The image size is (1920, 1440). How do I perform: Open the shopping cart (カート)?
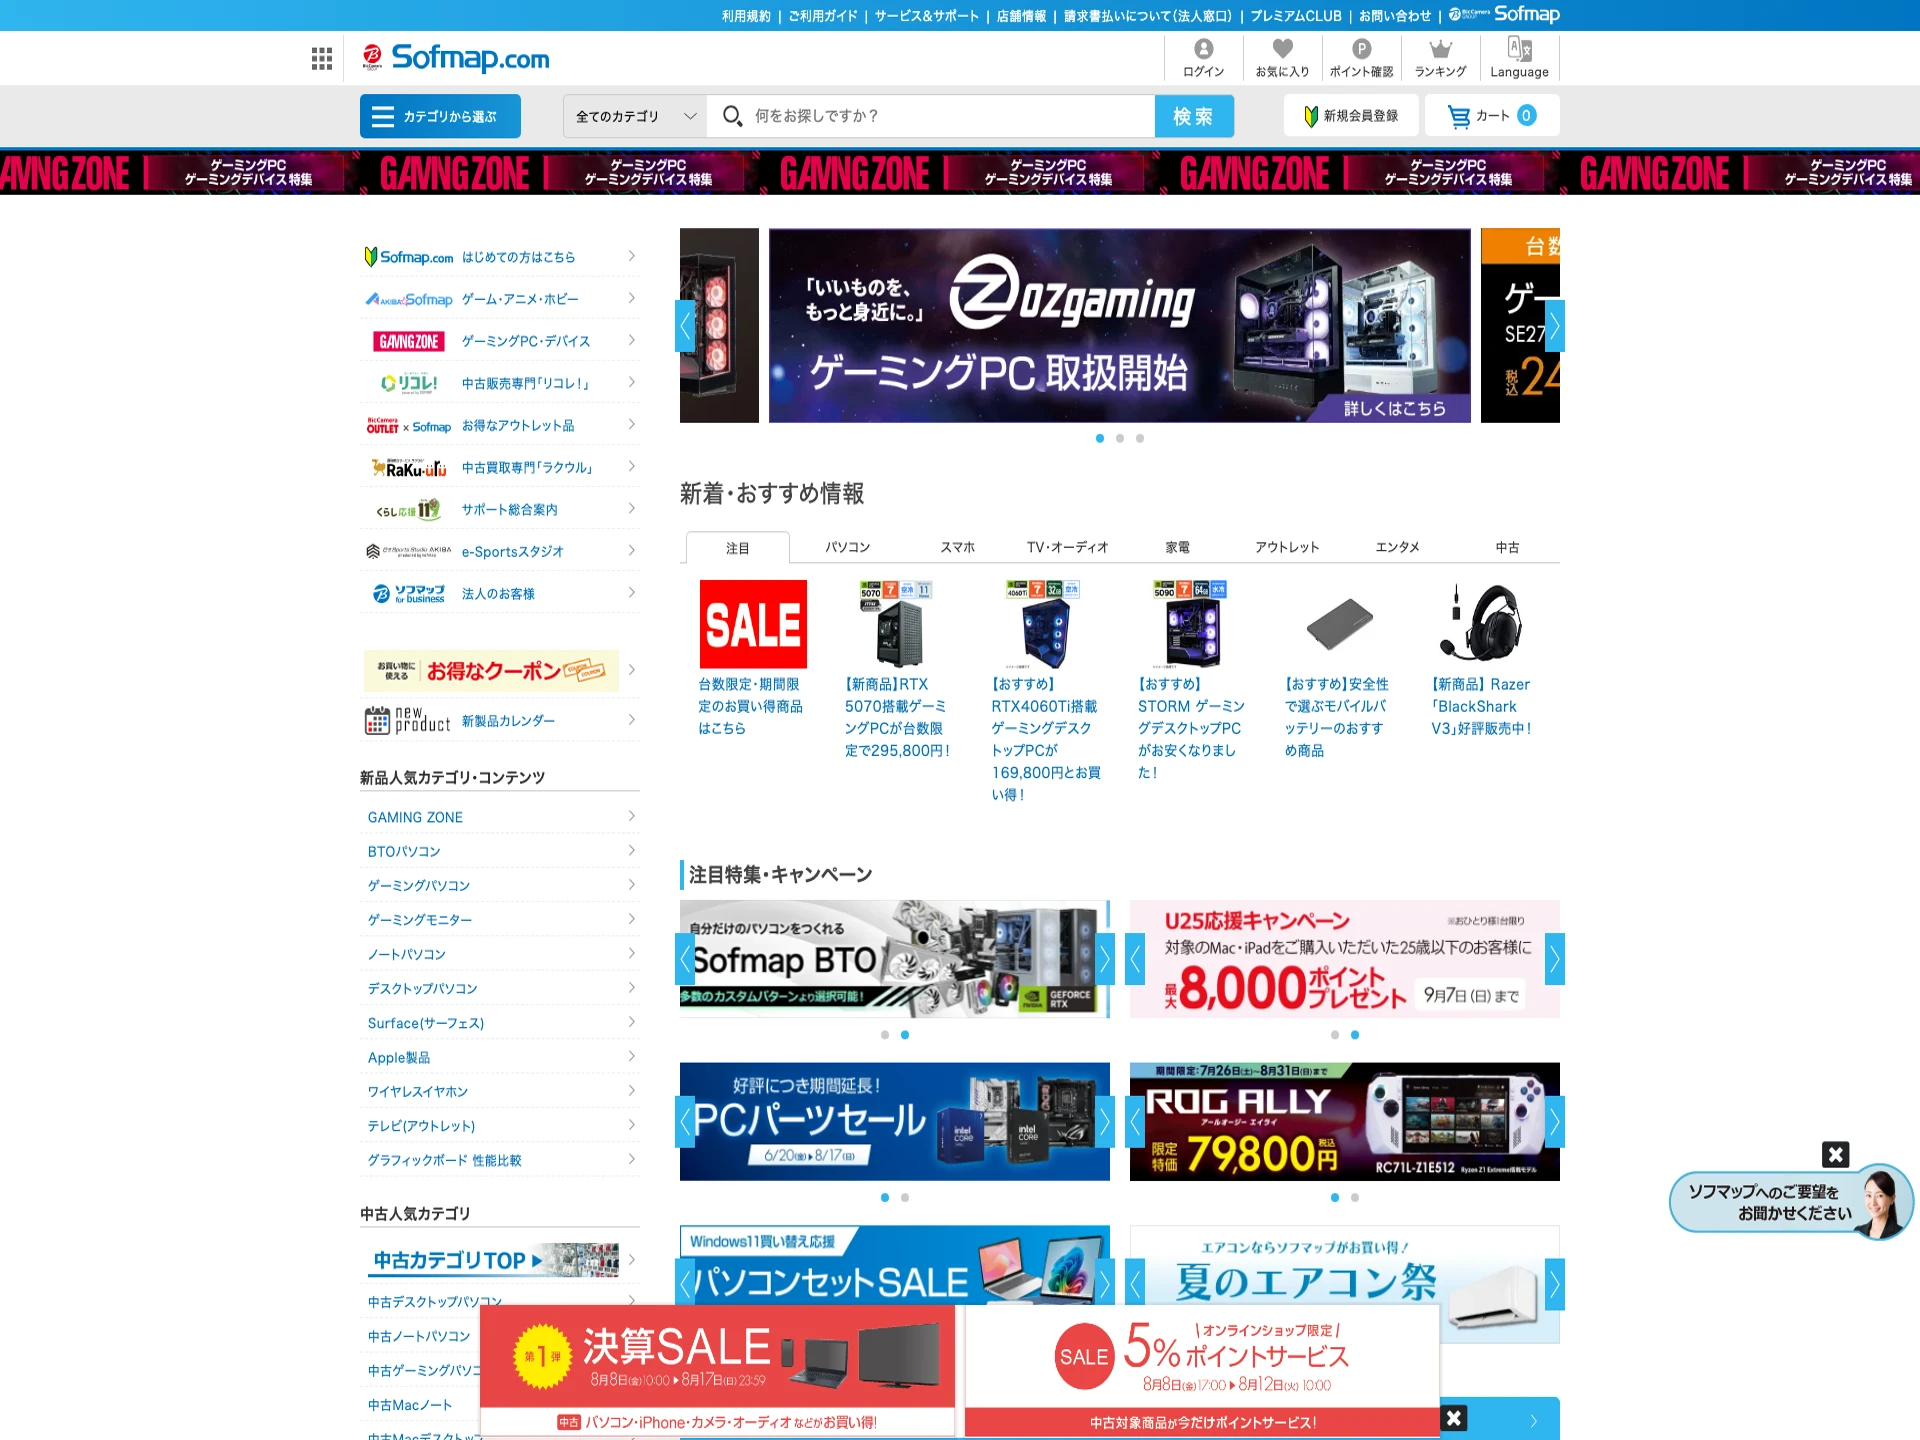click(x=1492, y=116)
